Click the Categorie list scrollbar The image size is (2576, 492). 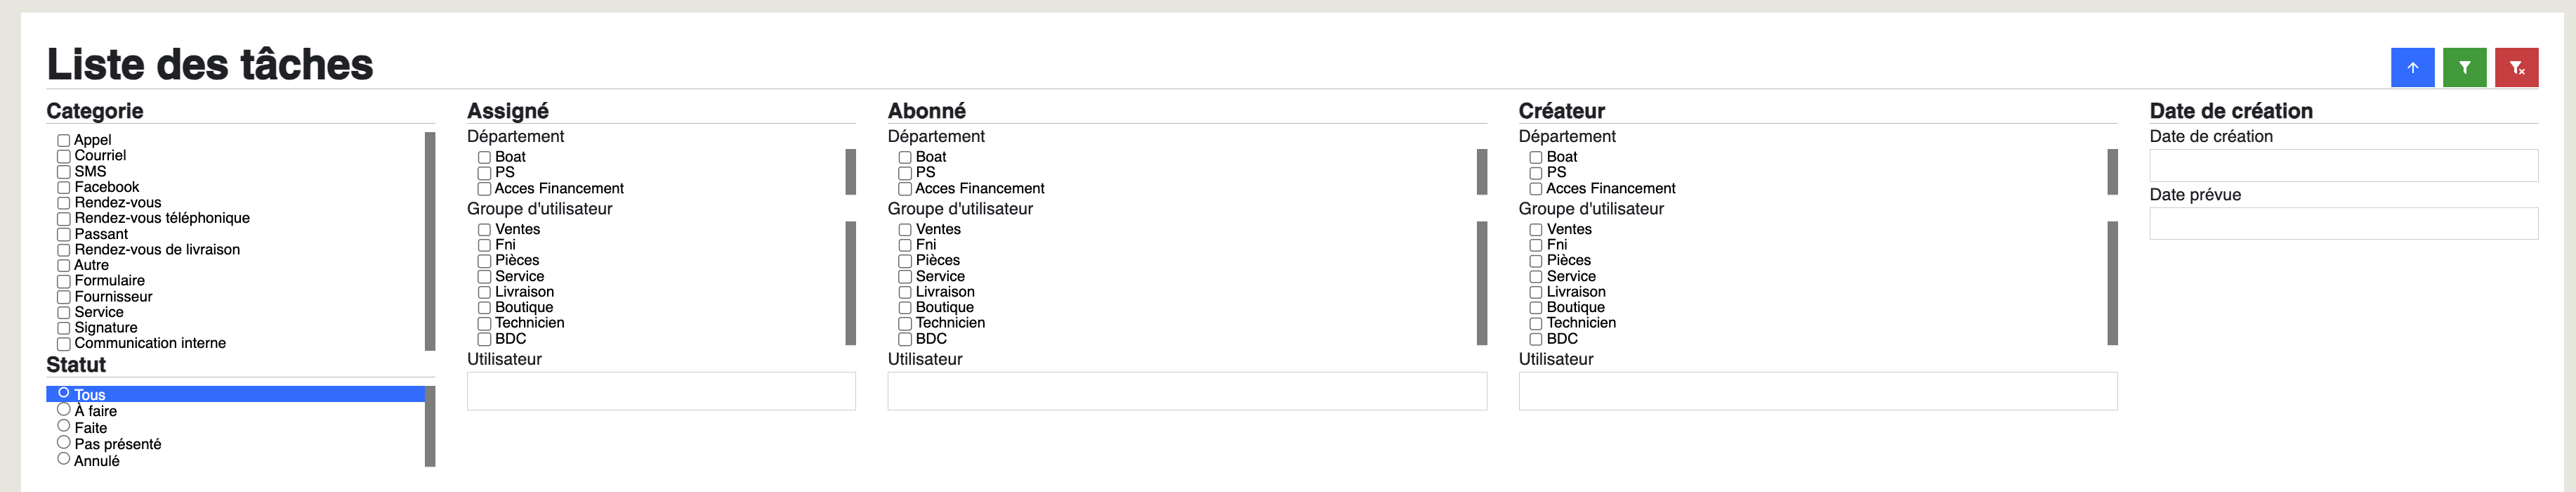(430, 241)
